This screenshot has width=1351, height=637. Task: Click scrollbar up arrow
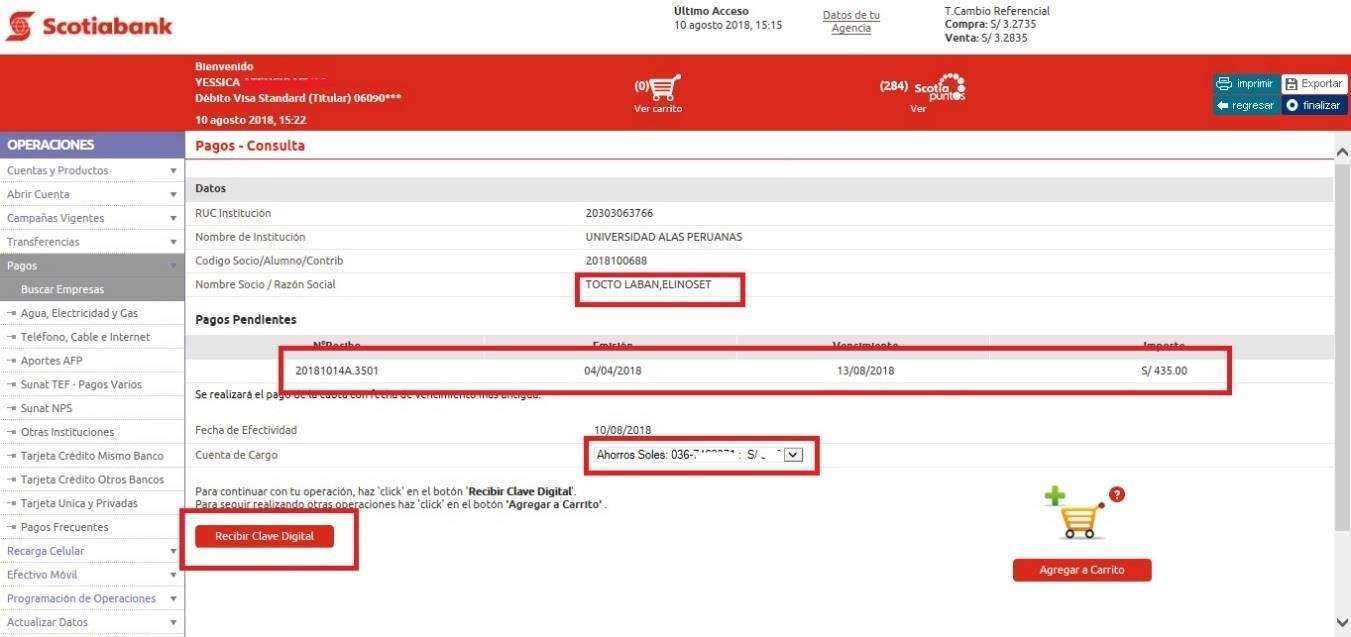coord(1342,152)
